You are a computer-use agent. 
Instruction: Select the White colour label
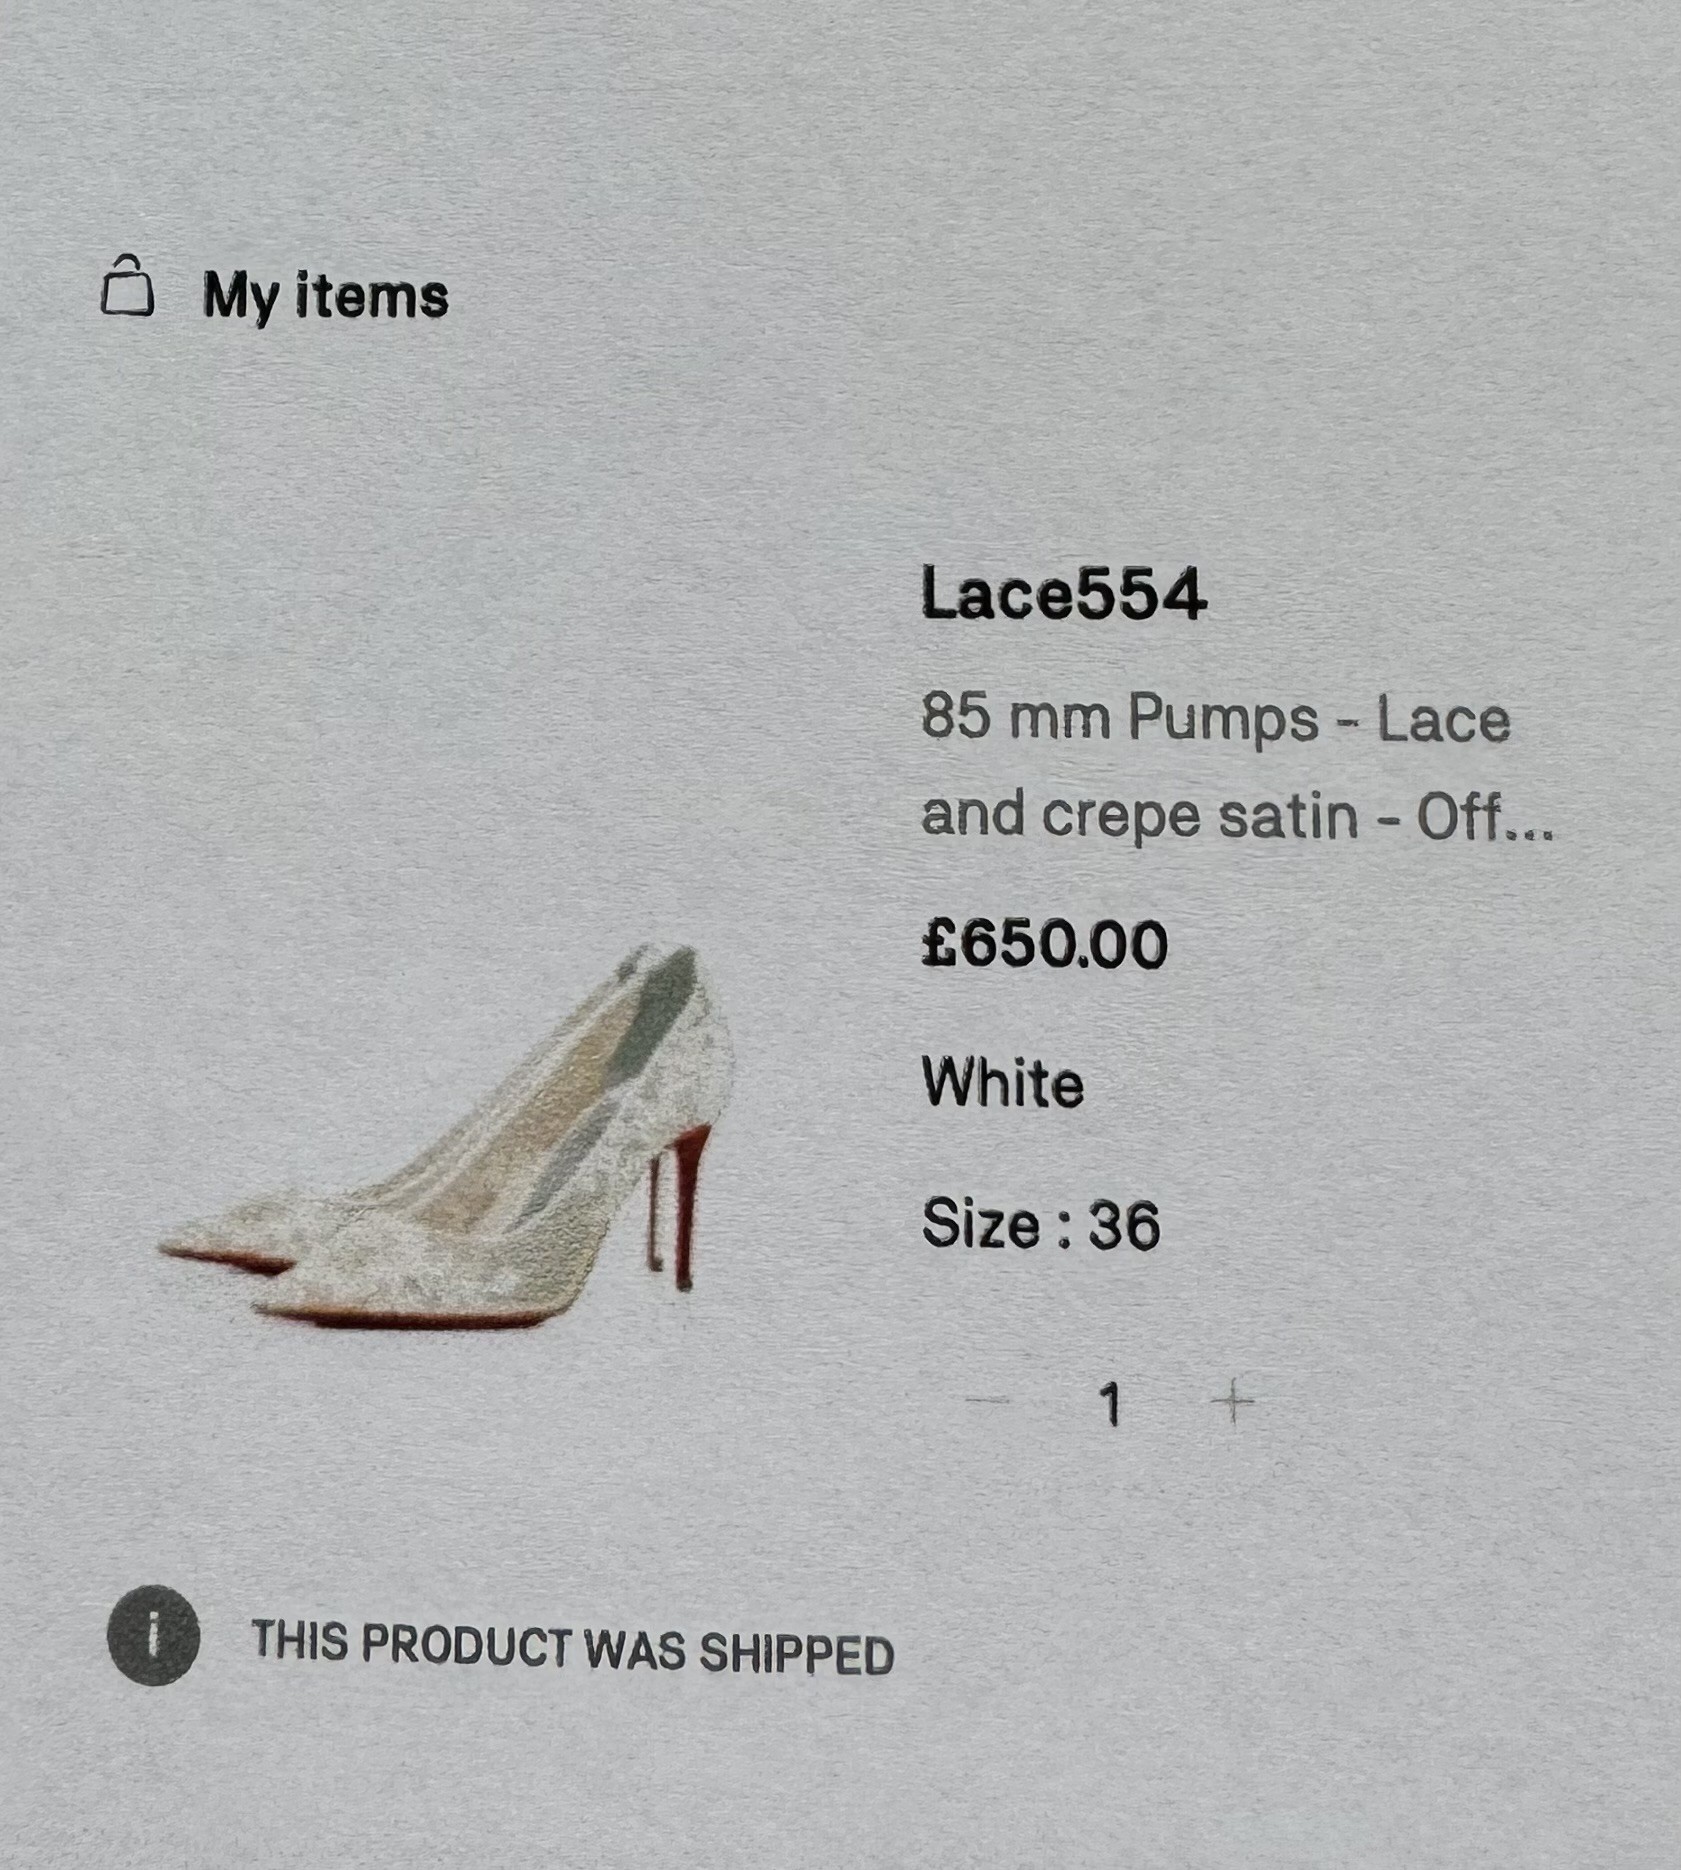click(x=1003, y=1082)
